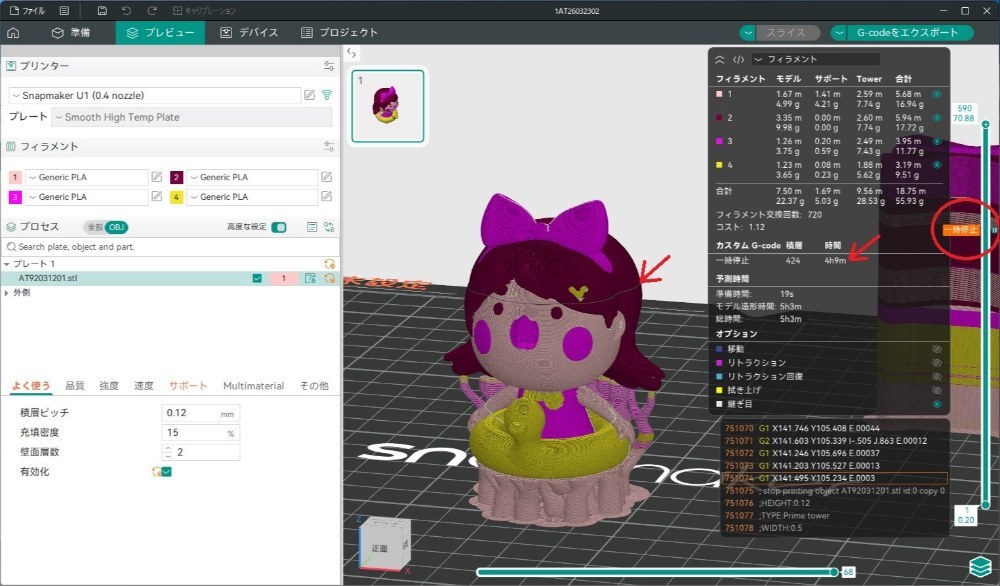The width and height of the screenshot is (1000, 586).
Task: Click filament 2 dark maroon swatch
Action: pos(177,177)
